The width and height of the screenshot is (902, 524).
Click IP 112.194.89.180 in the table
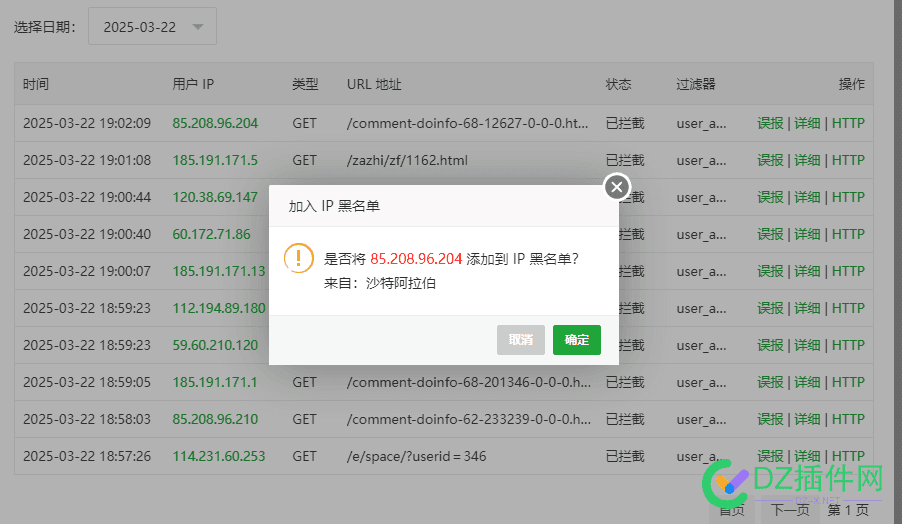pos(219,308)
